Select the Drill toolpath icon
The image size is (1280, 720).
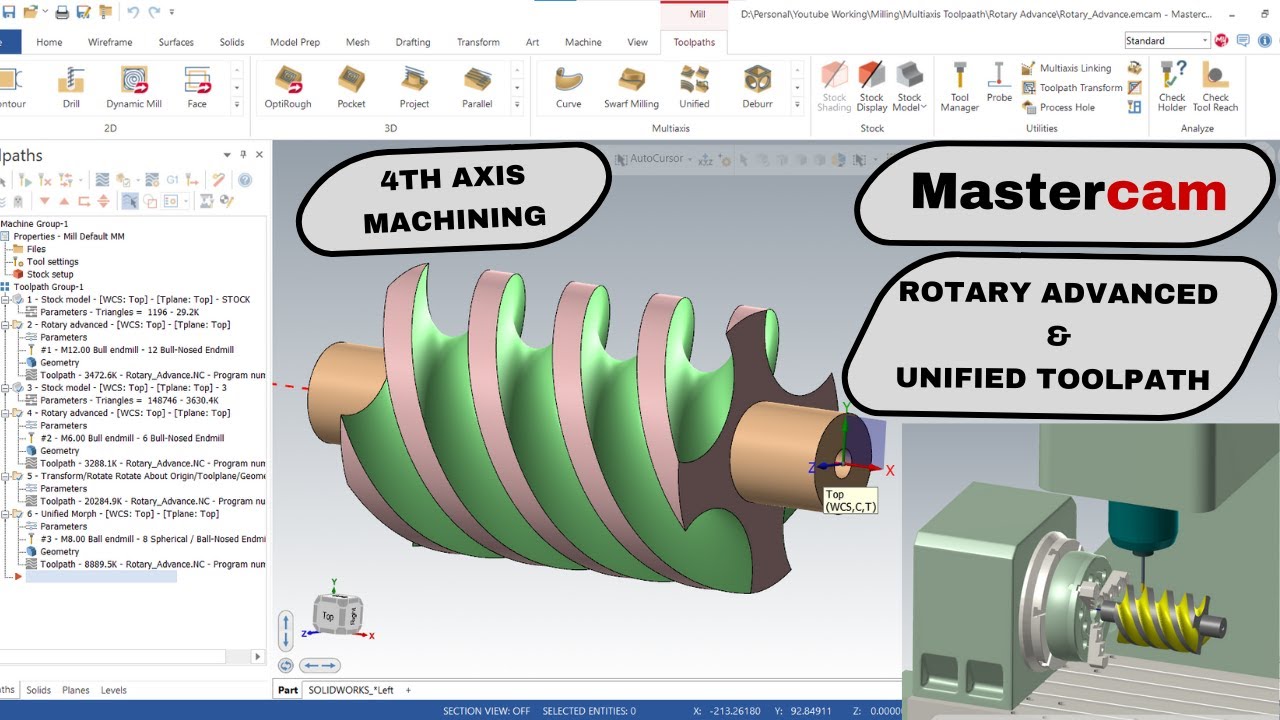pyautogui.click(x=71, y=85)
